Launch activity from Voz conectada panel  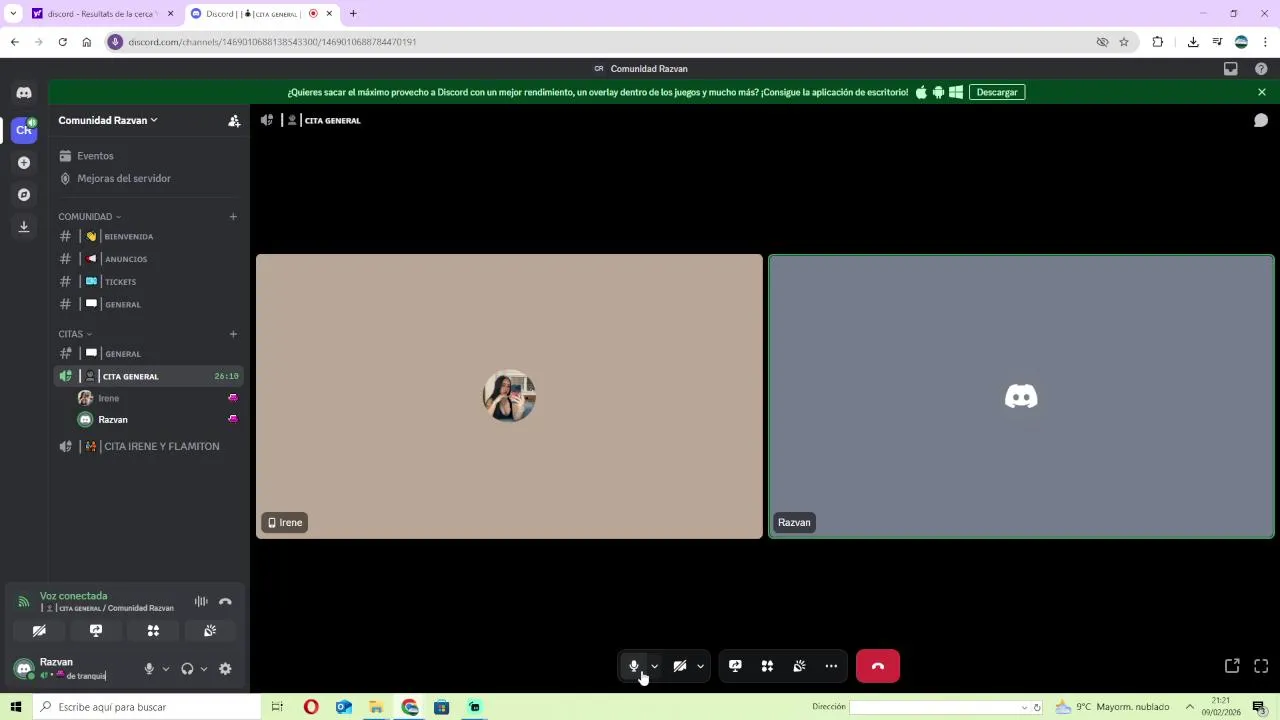(153, 631)
